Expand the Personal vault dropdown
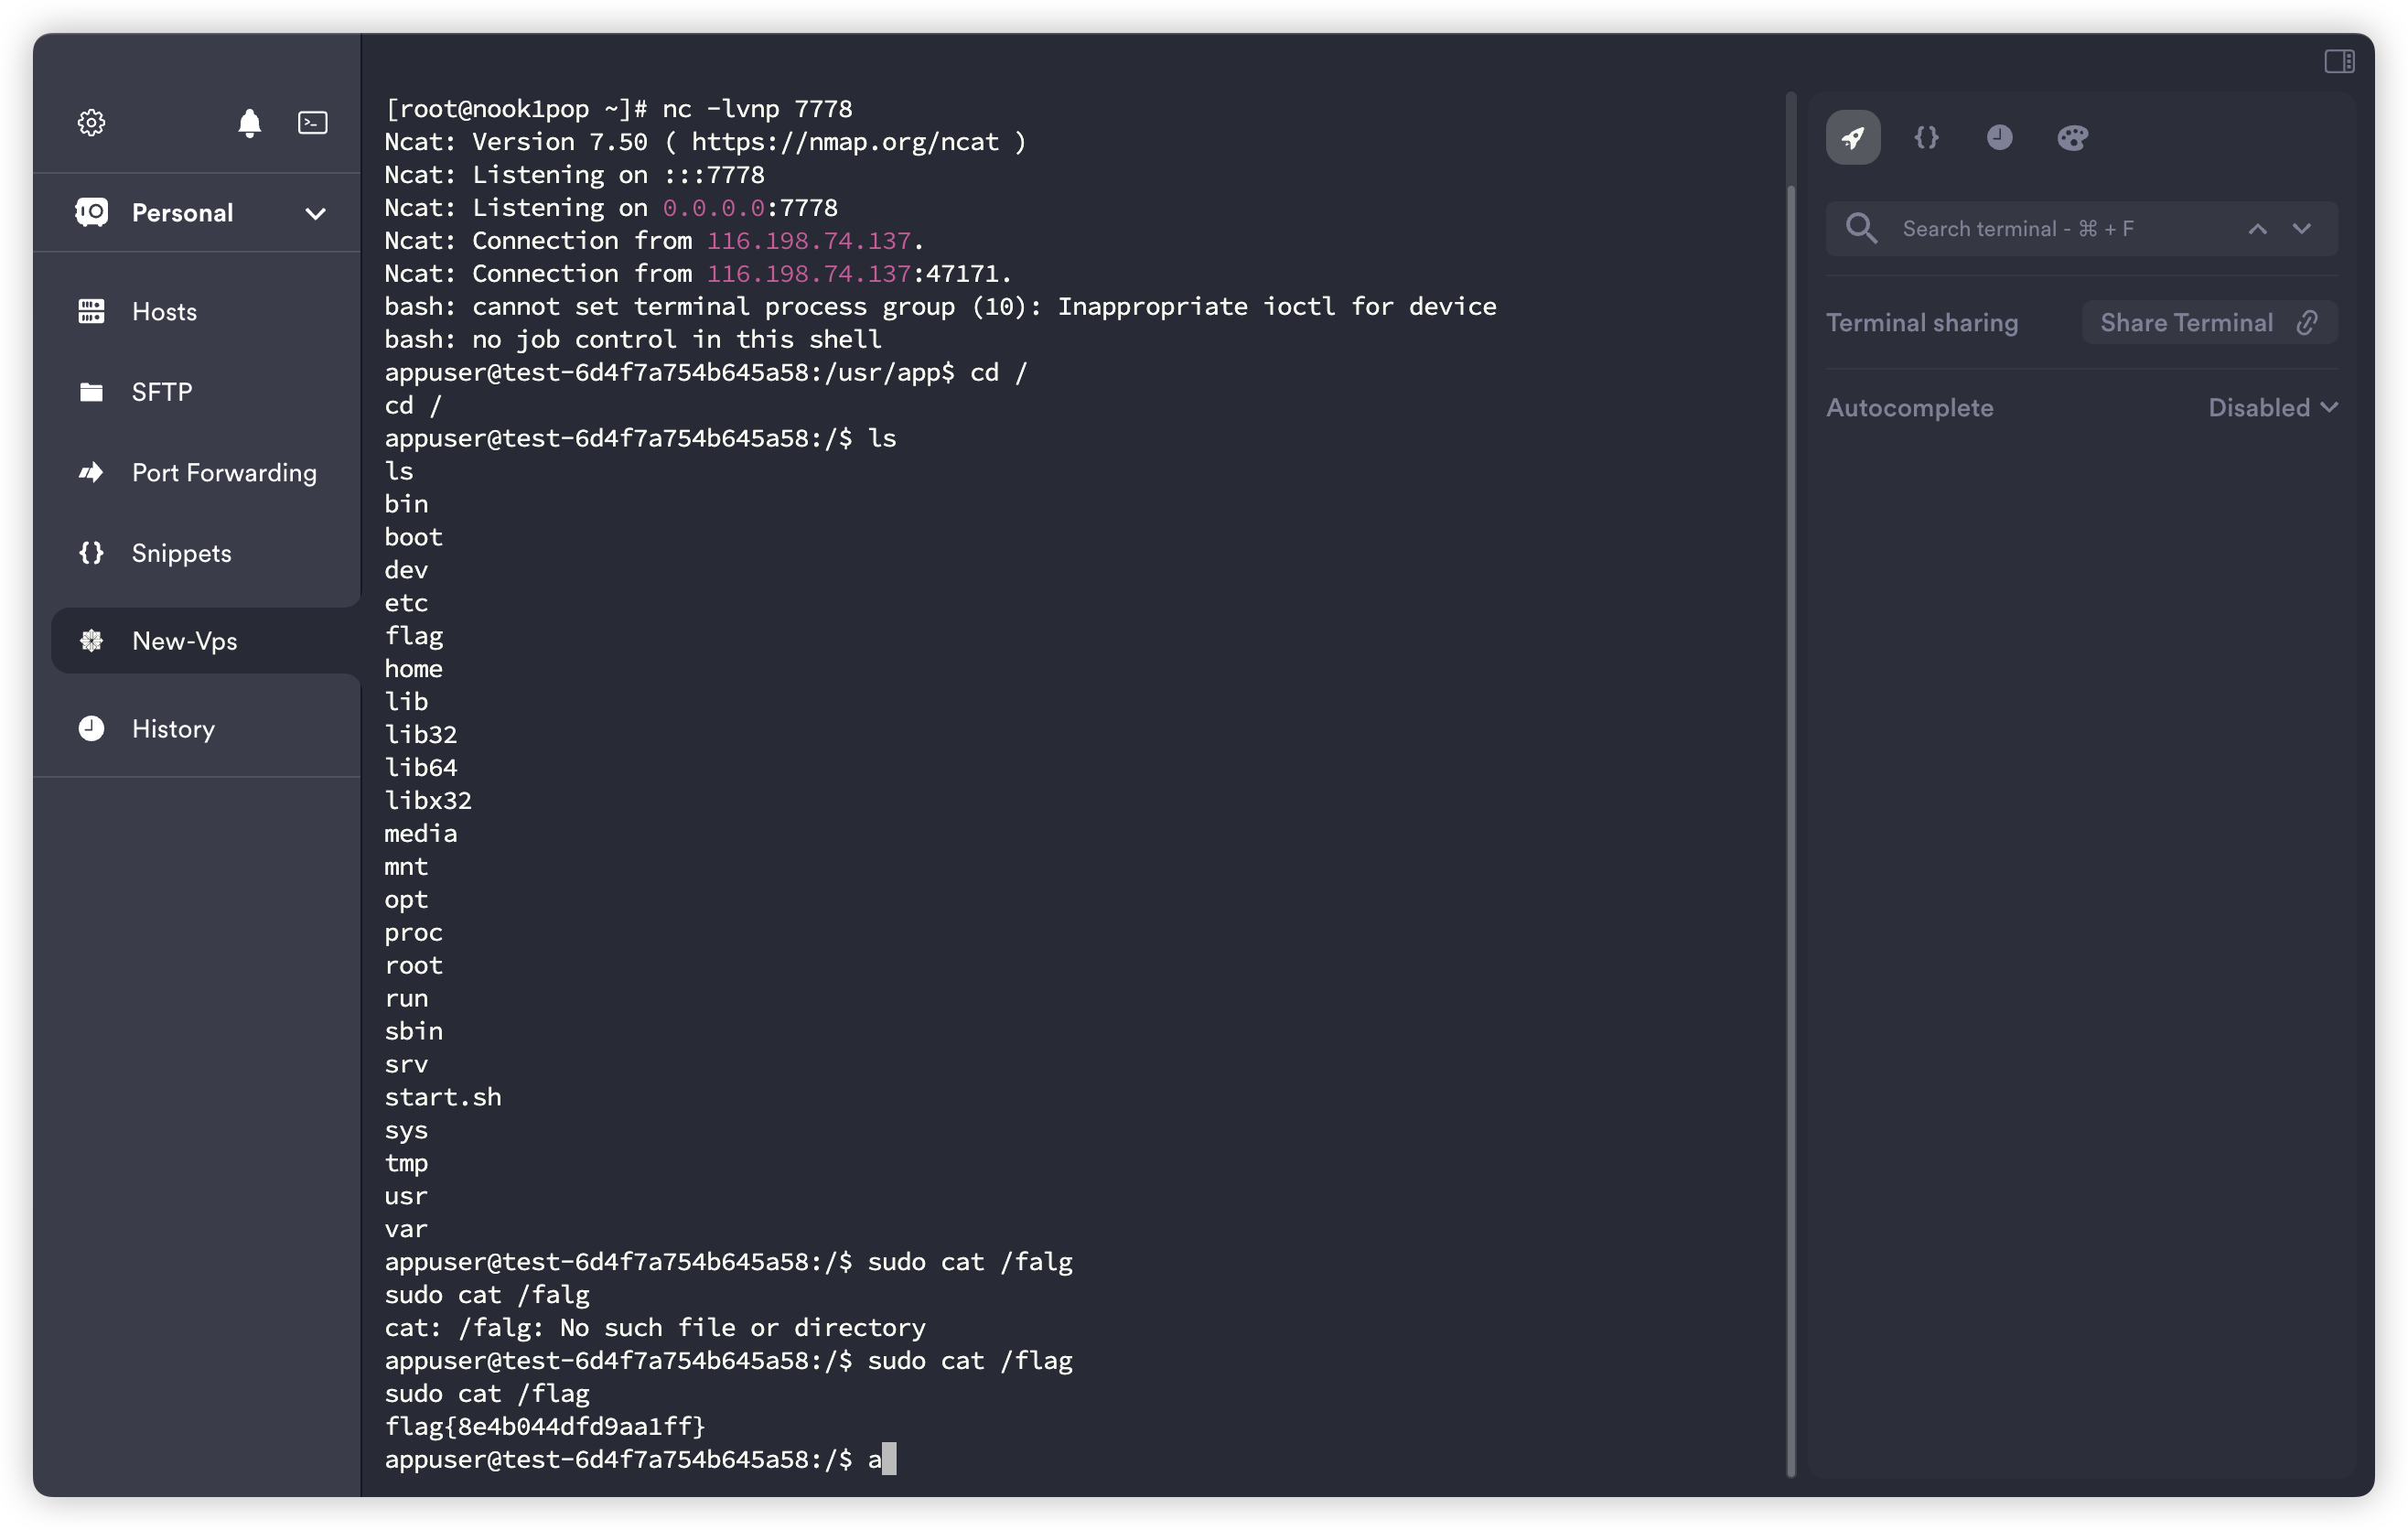 click(315, 213)
